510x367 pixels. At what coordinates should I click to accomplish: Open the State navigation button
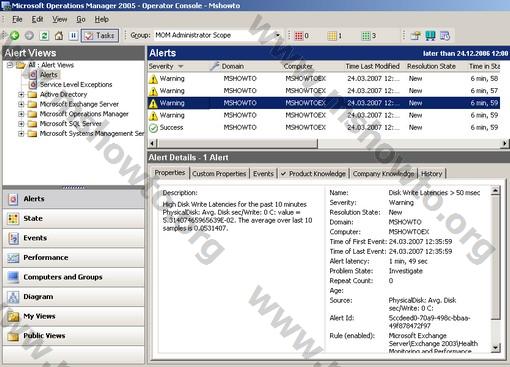(74, 219)
